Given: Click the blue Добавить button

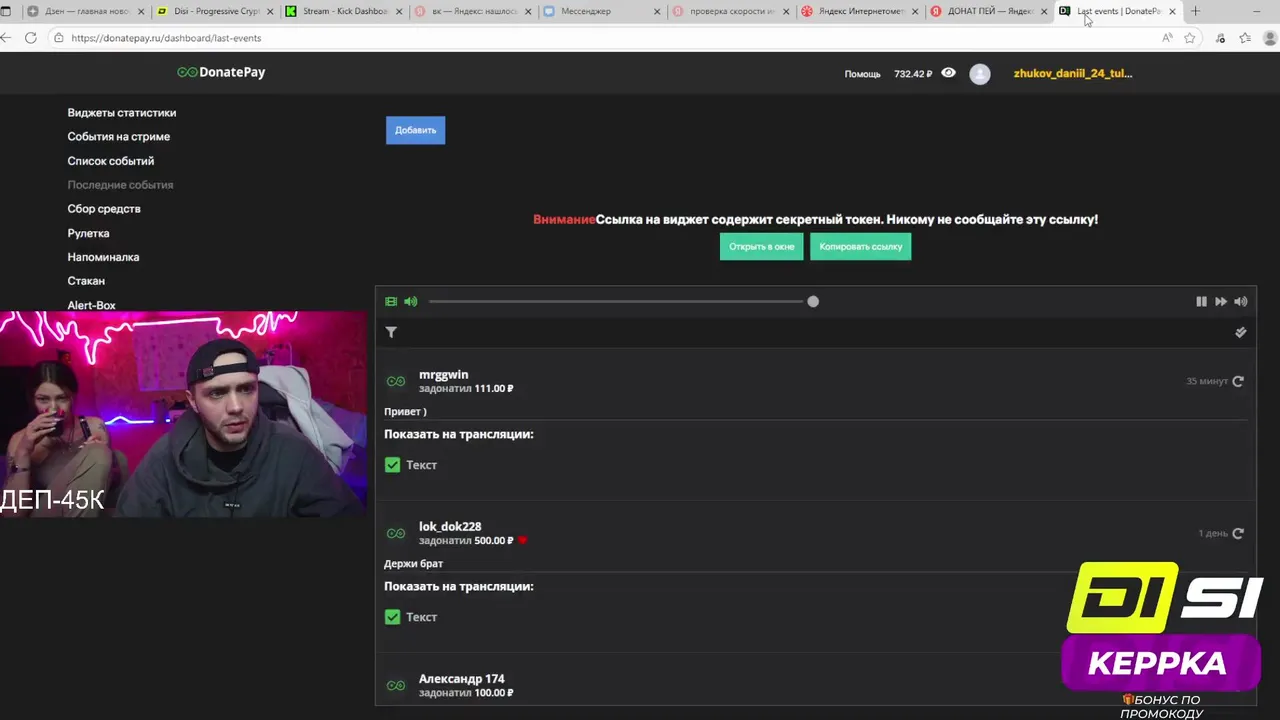Looking at the screenshot, I should [x=415, y=130].
